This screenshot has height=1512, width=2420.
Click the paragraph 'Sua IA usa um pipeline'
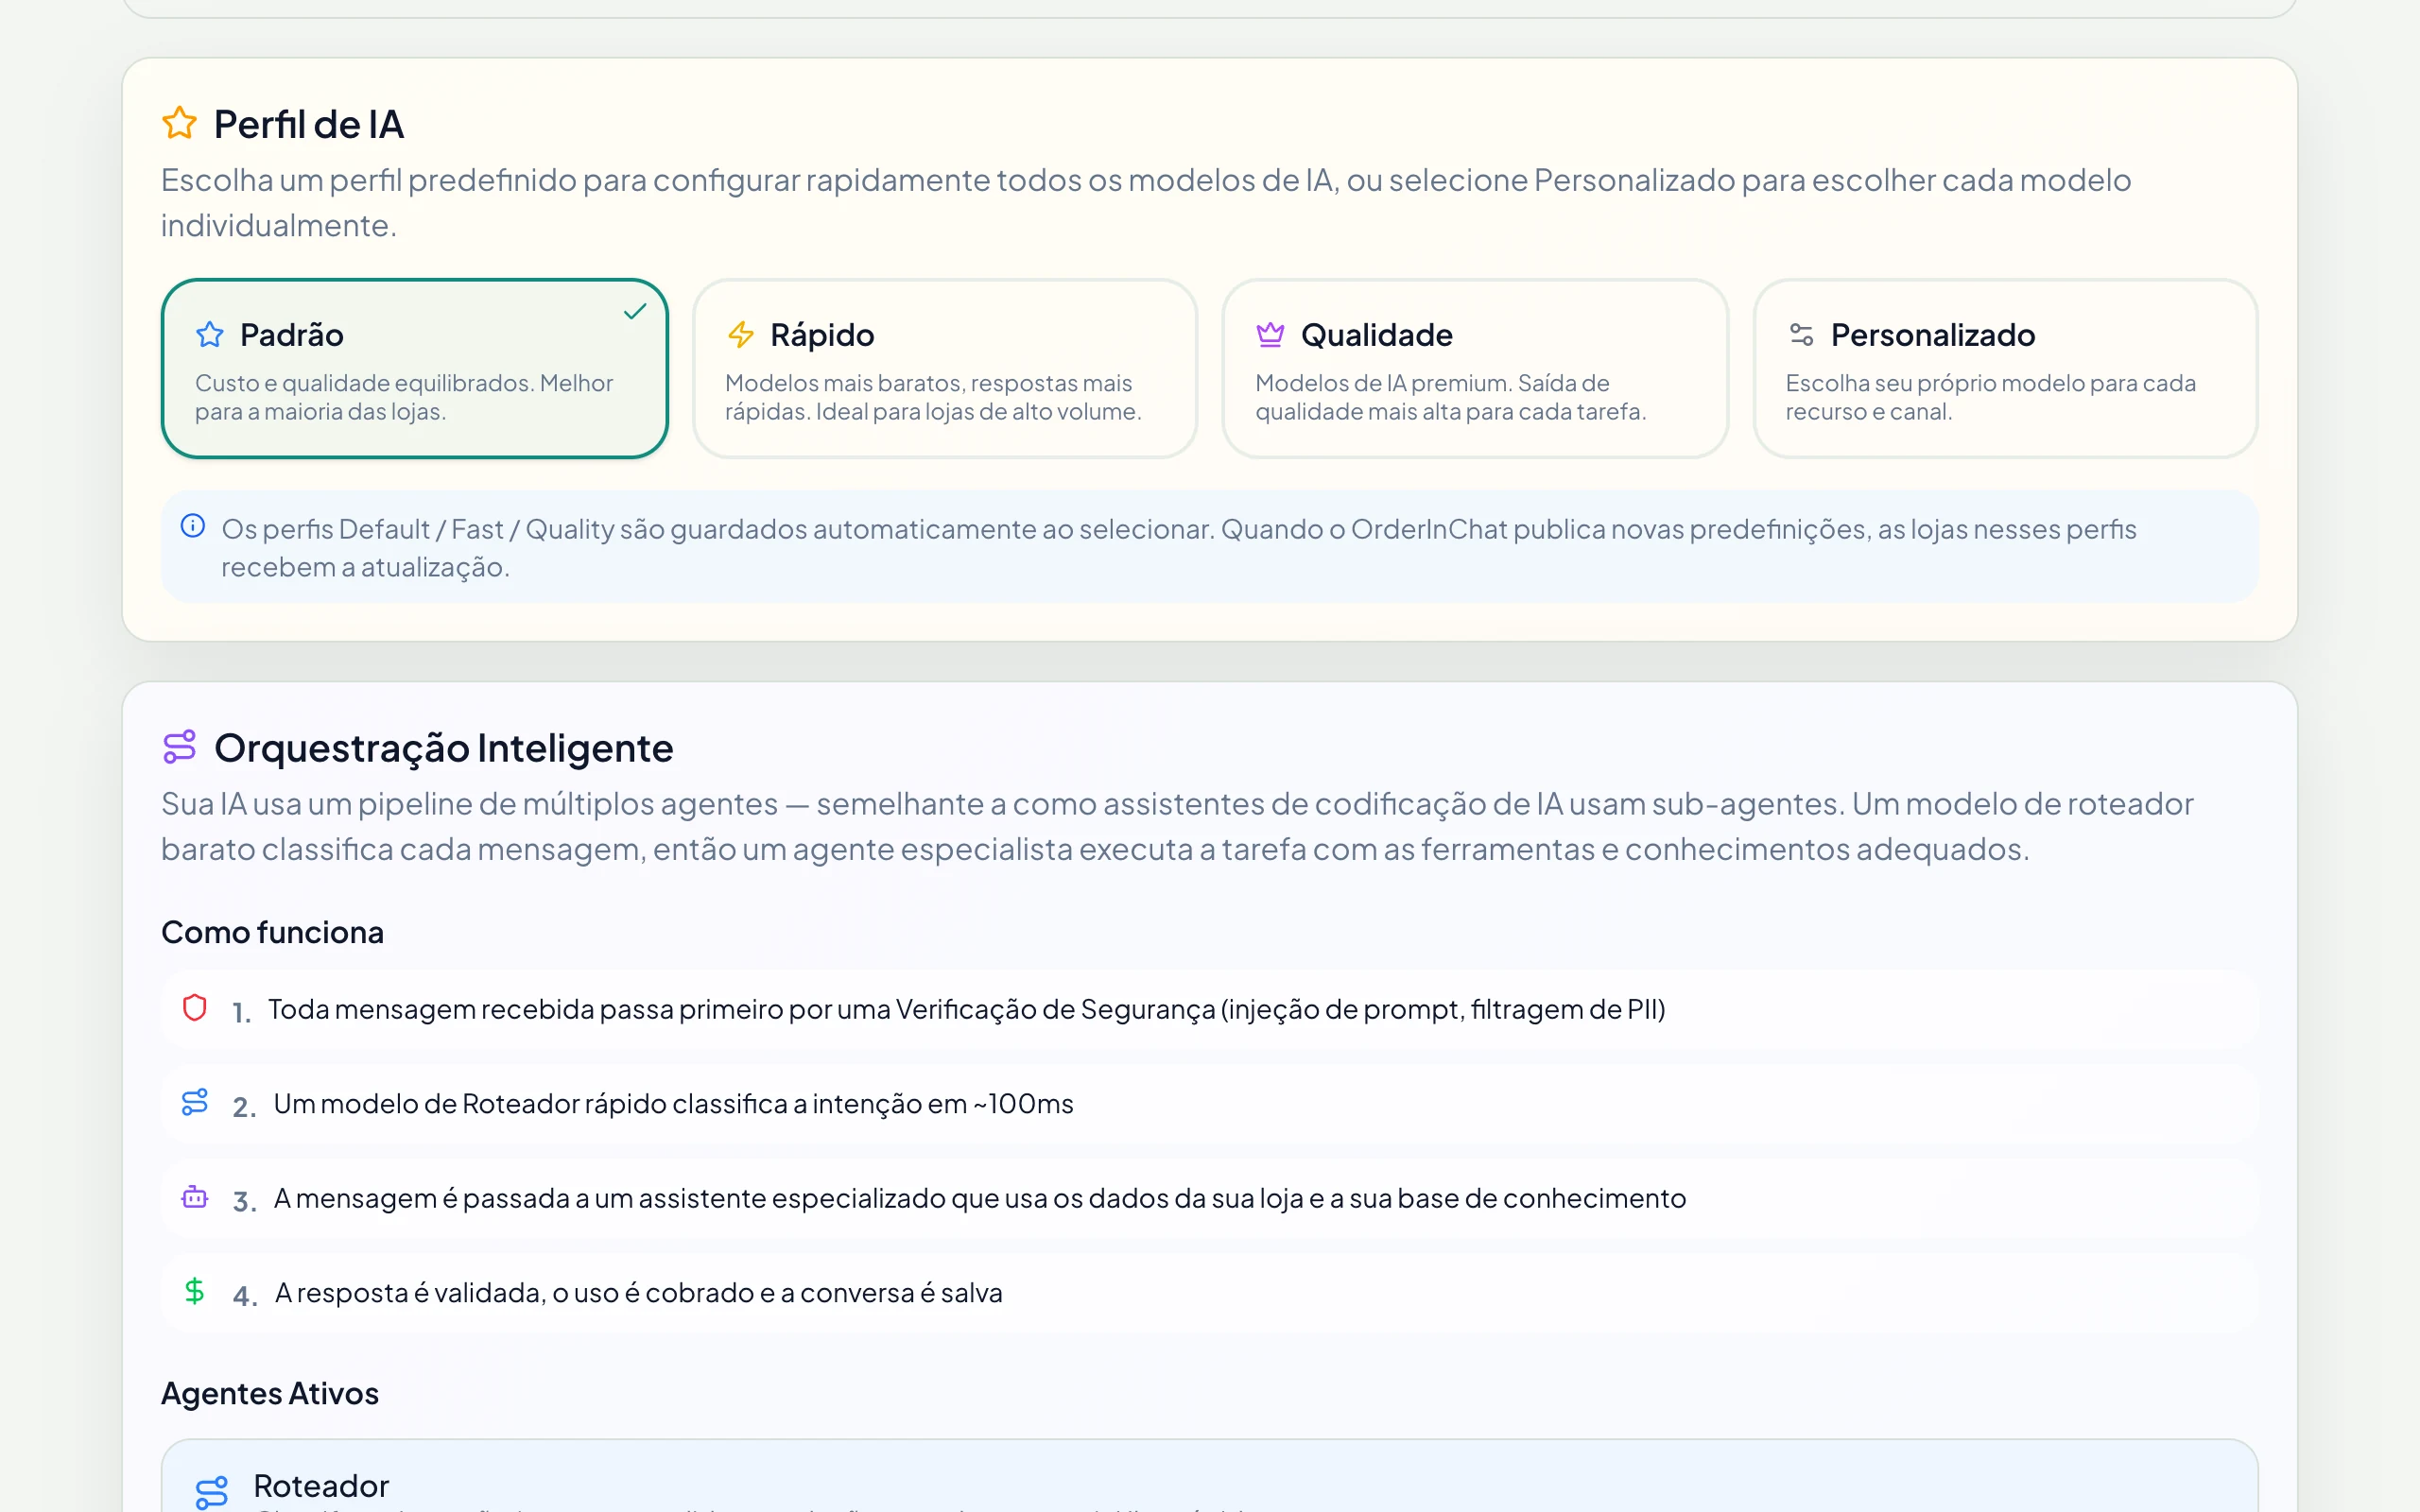point(1177,826)
